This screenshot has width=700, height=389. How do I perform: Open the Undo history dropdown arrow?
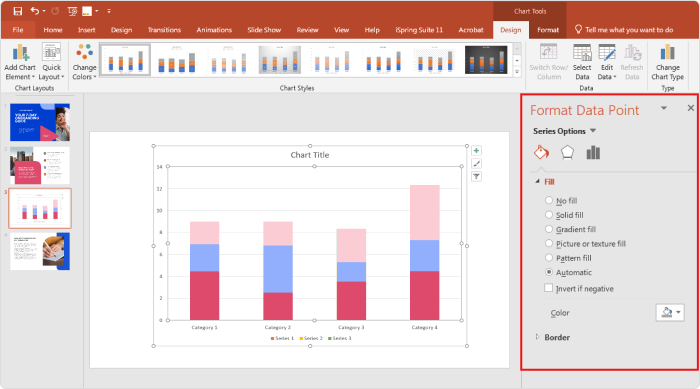[x=44, y=11]
